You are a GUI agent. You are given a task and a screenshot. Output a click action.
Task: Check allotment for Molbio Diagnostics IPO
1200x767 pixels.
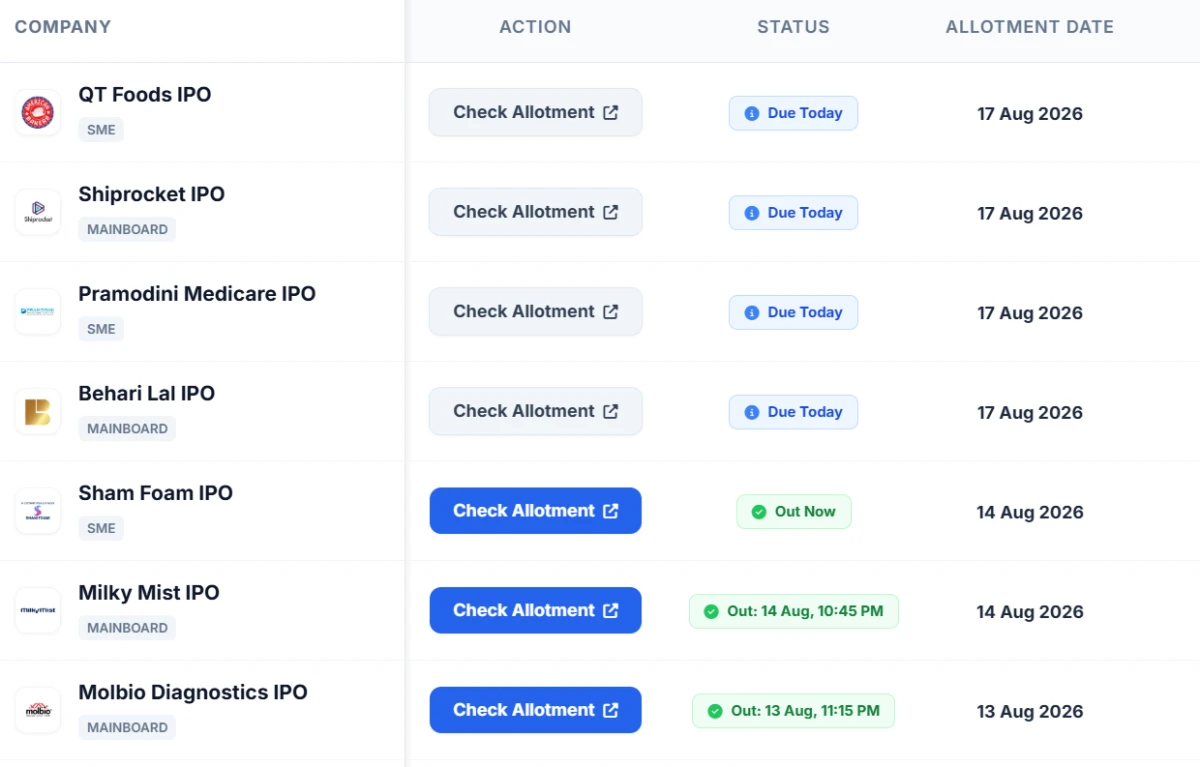[536, 710]
